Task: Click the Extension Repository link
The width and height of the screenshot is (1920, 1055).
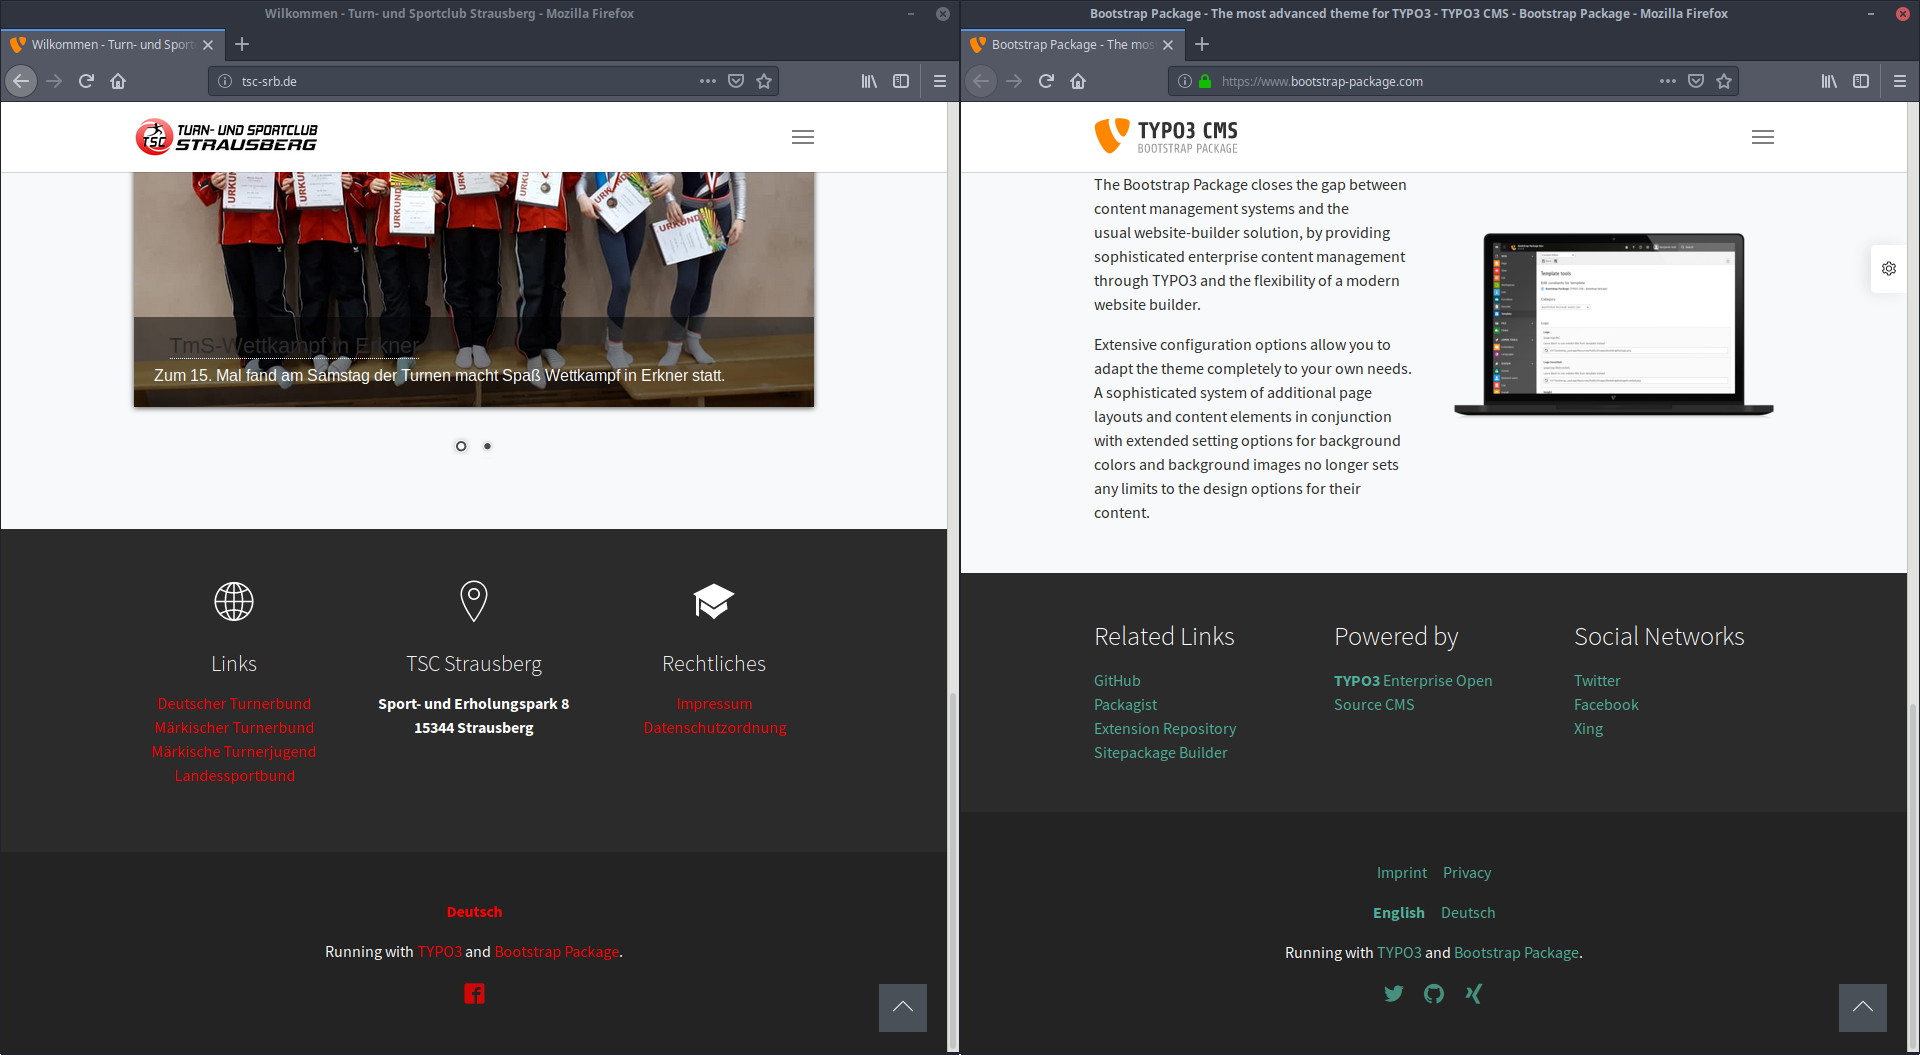Action: [1164, 728]
